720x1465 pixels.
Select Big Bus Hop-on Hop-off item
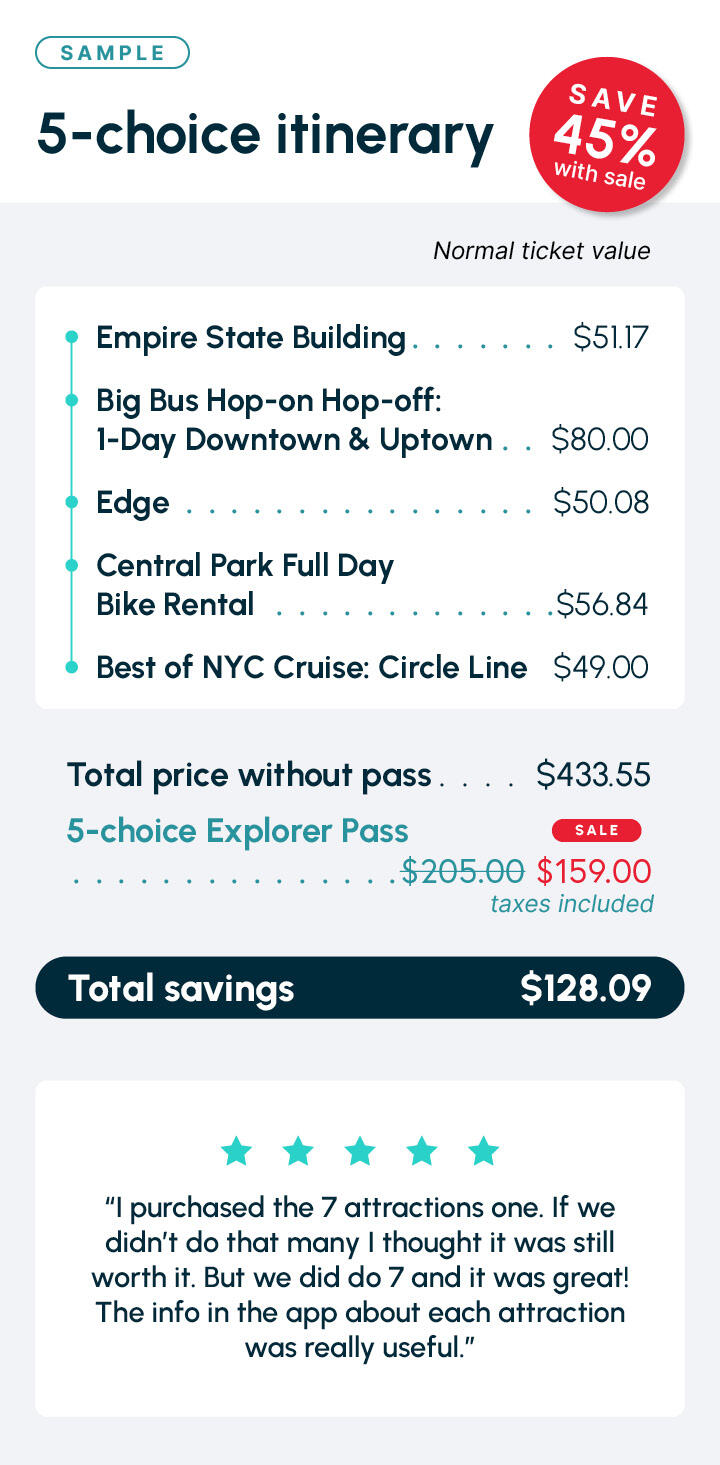293,420
